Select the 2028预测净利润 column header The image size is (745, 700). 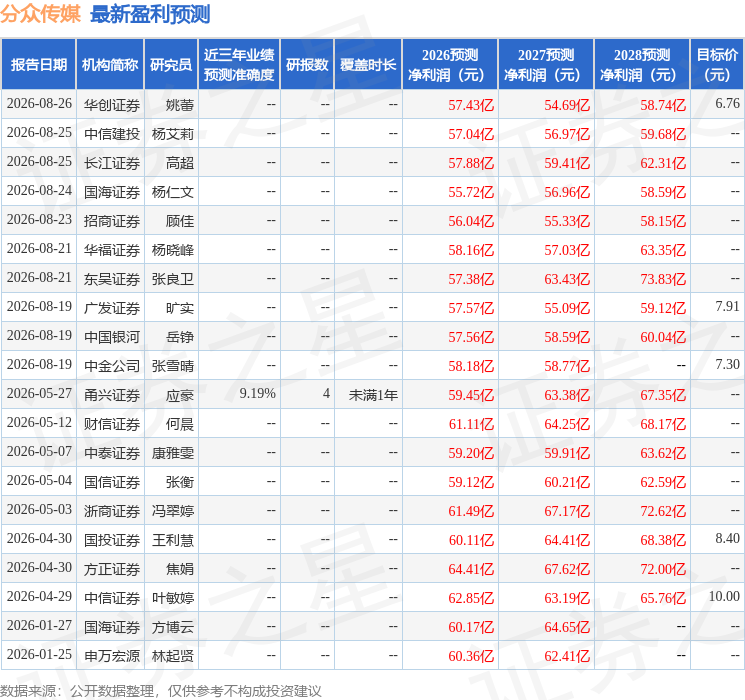[x=642, y=65]
